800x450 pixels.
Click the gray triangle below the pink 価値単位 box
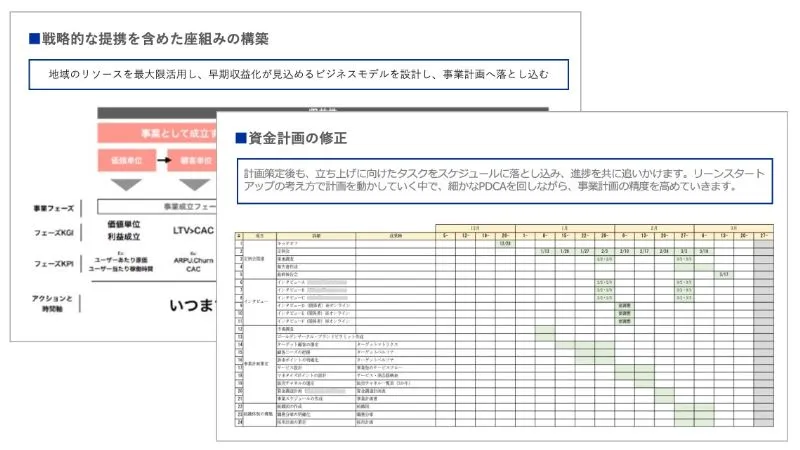tap(126, 184)
